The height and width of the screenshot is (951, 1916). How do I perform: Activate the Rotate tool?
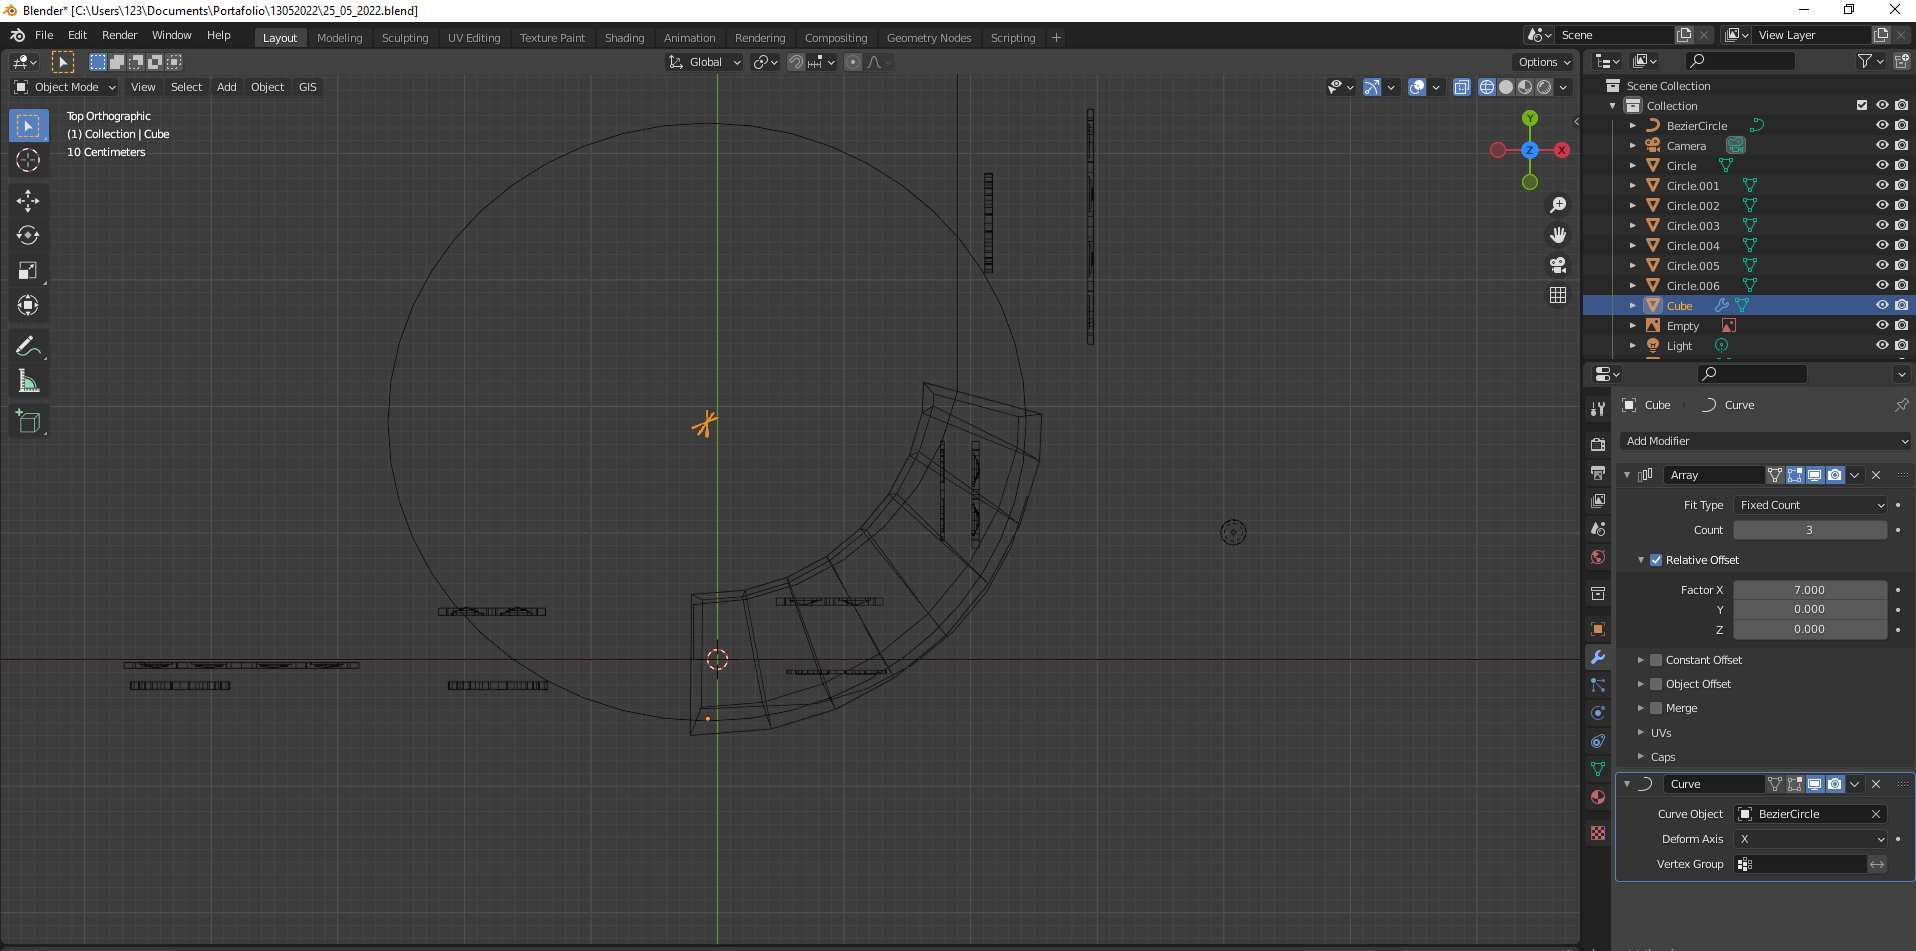28,236
